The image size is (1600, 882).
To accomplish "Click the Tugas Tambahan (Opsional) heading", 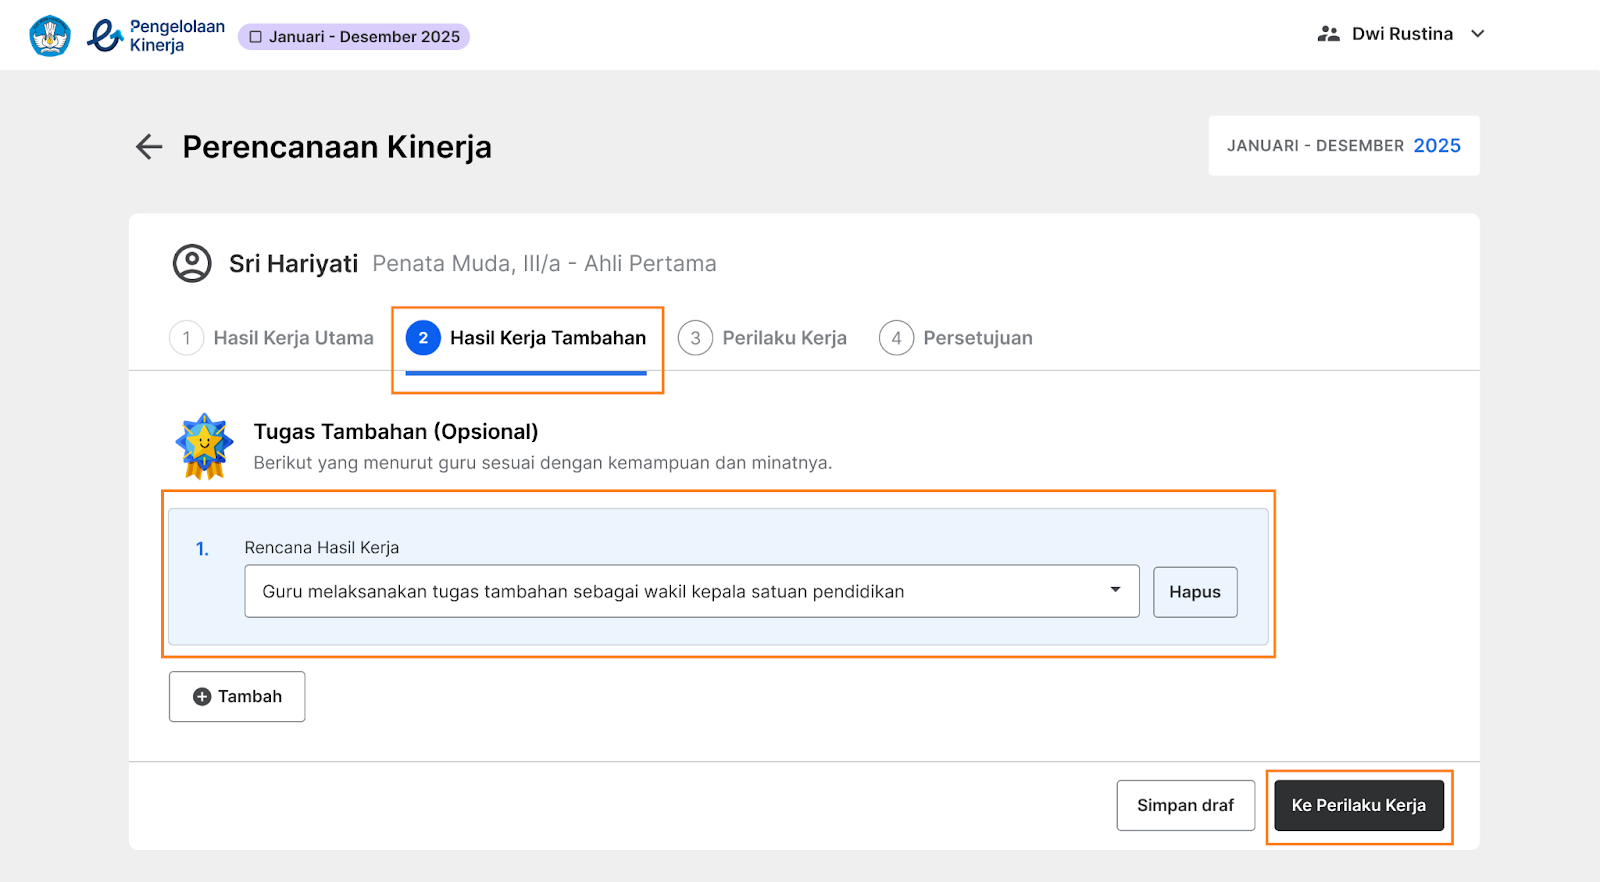I will 396,432.
